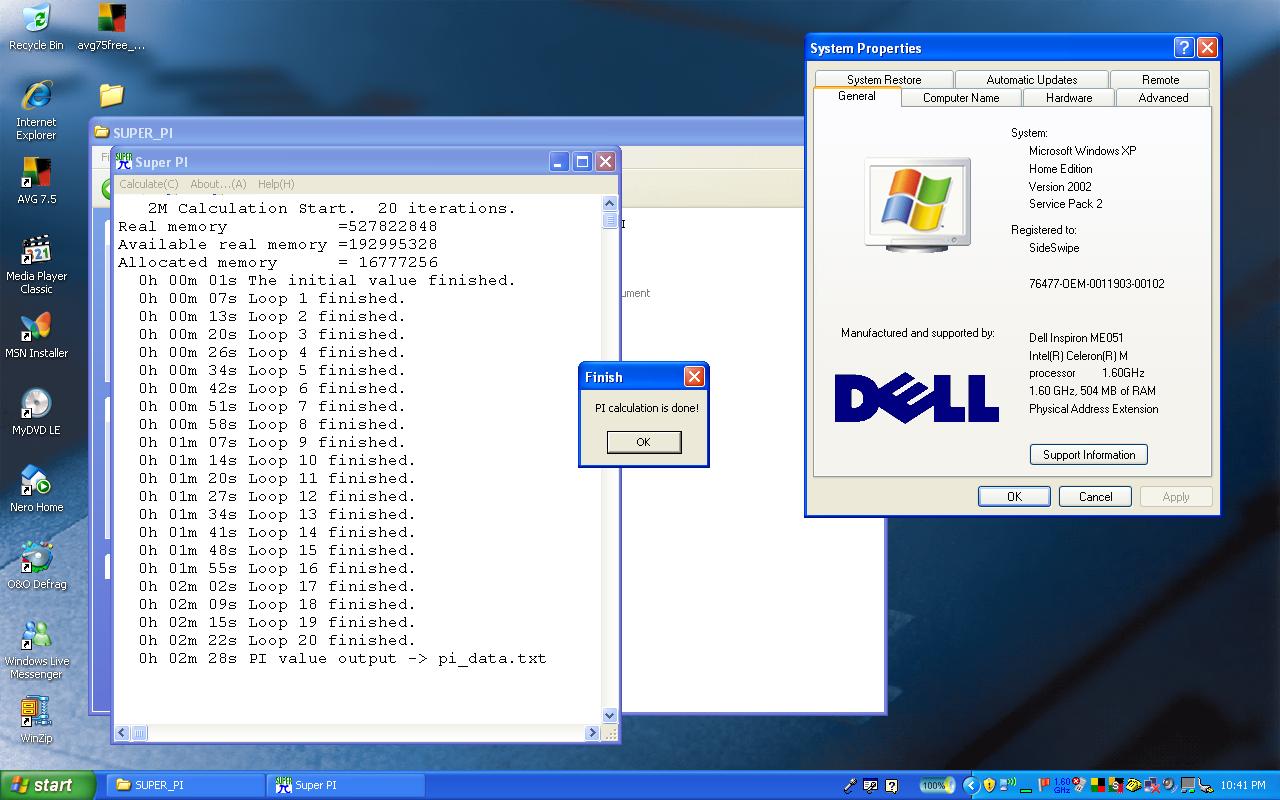Click the Super PI horizontal scrollbar left arrow
This screenshot has height=800, width=1280.
[x=122, y=733]
